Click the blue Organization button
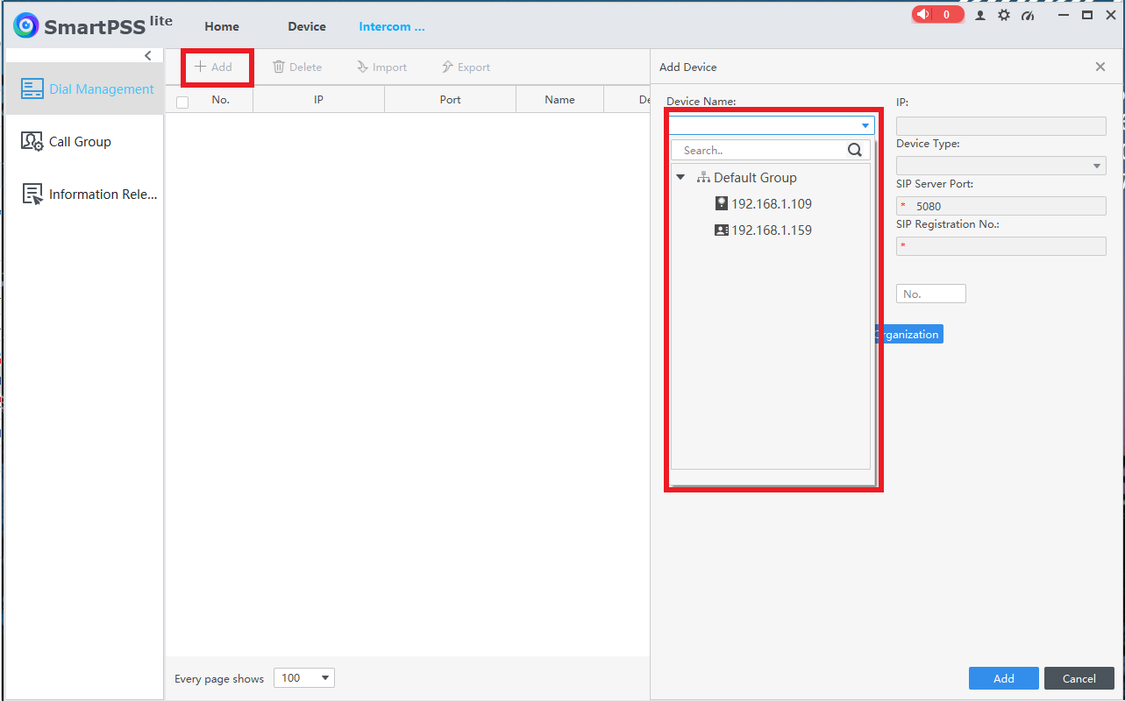 (909, 334)
